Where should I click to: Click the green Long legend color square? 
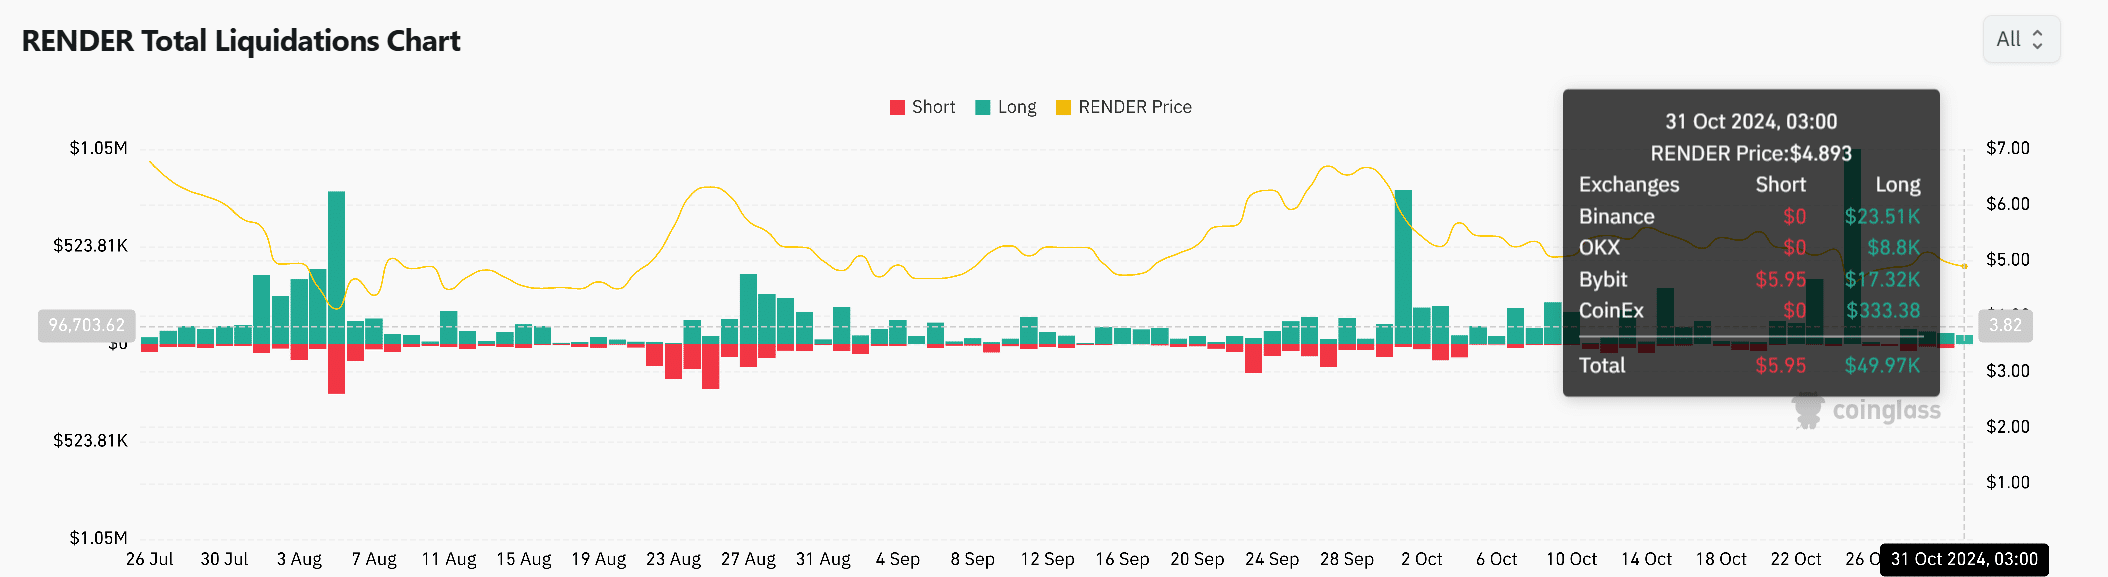tap(983, 107)
